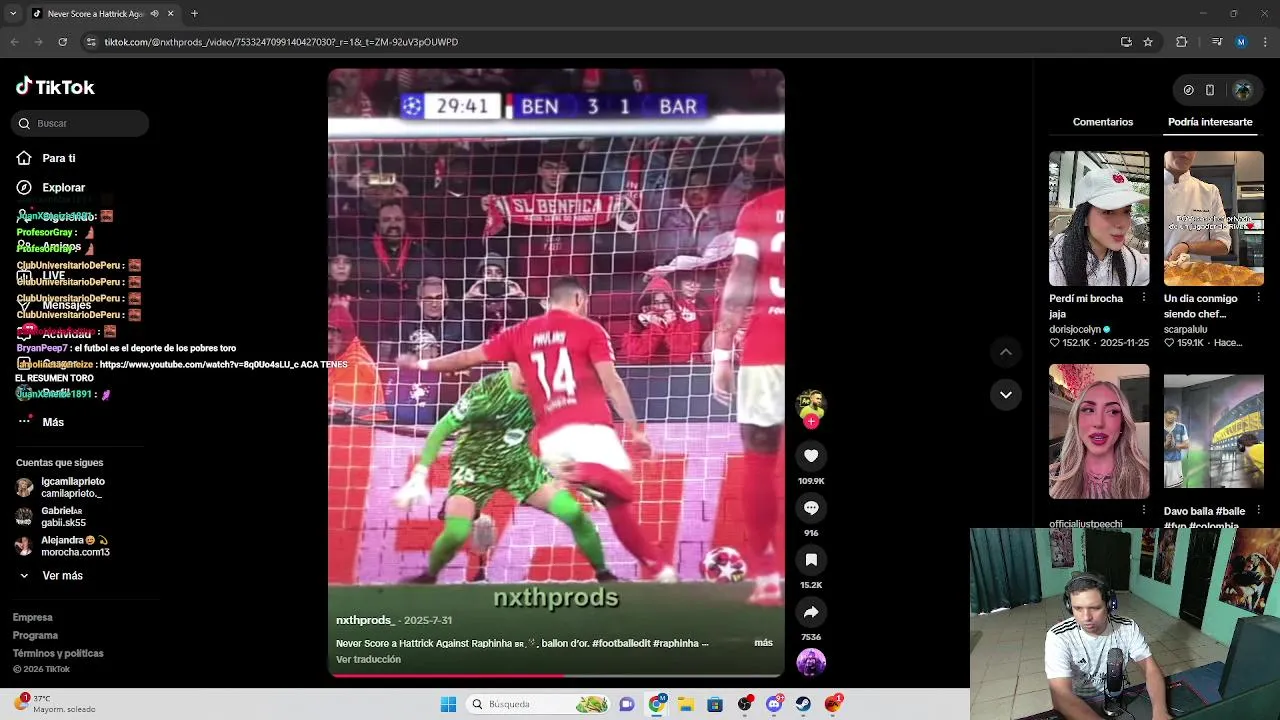Image resolution: width=1280 pixels, height=720 pixels.
Task: Mute the tab using the speaker icon
Action: point(154,14)
